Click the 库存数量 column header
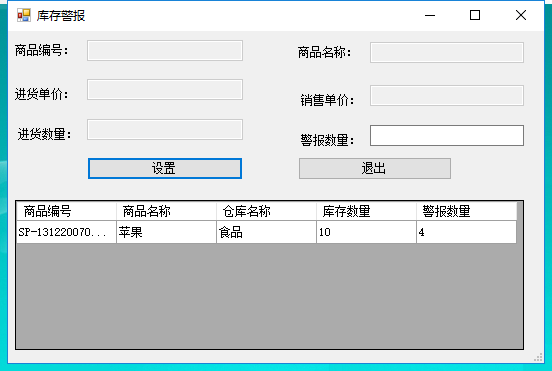Image resolution: width=552 pixels, height=371 pixels. (366, 211)
